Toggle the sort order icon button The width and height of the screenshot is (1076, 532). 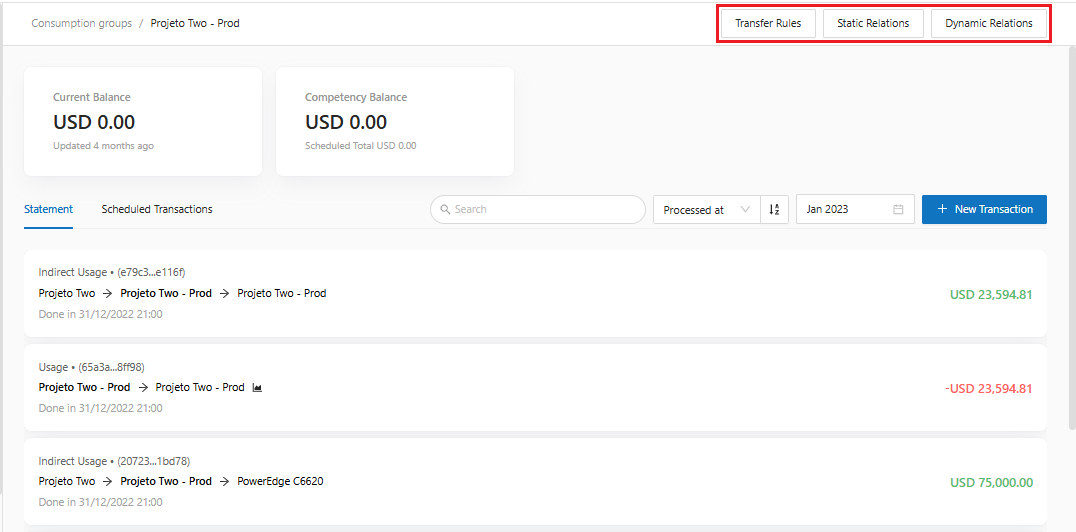[x=774, y=210]
